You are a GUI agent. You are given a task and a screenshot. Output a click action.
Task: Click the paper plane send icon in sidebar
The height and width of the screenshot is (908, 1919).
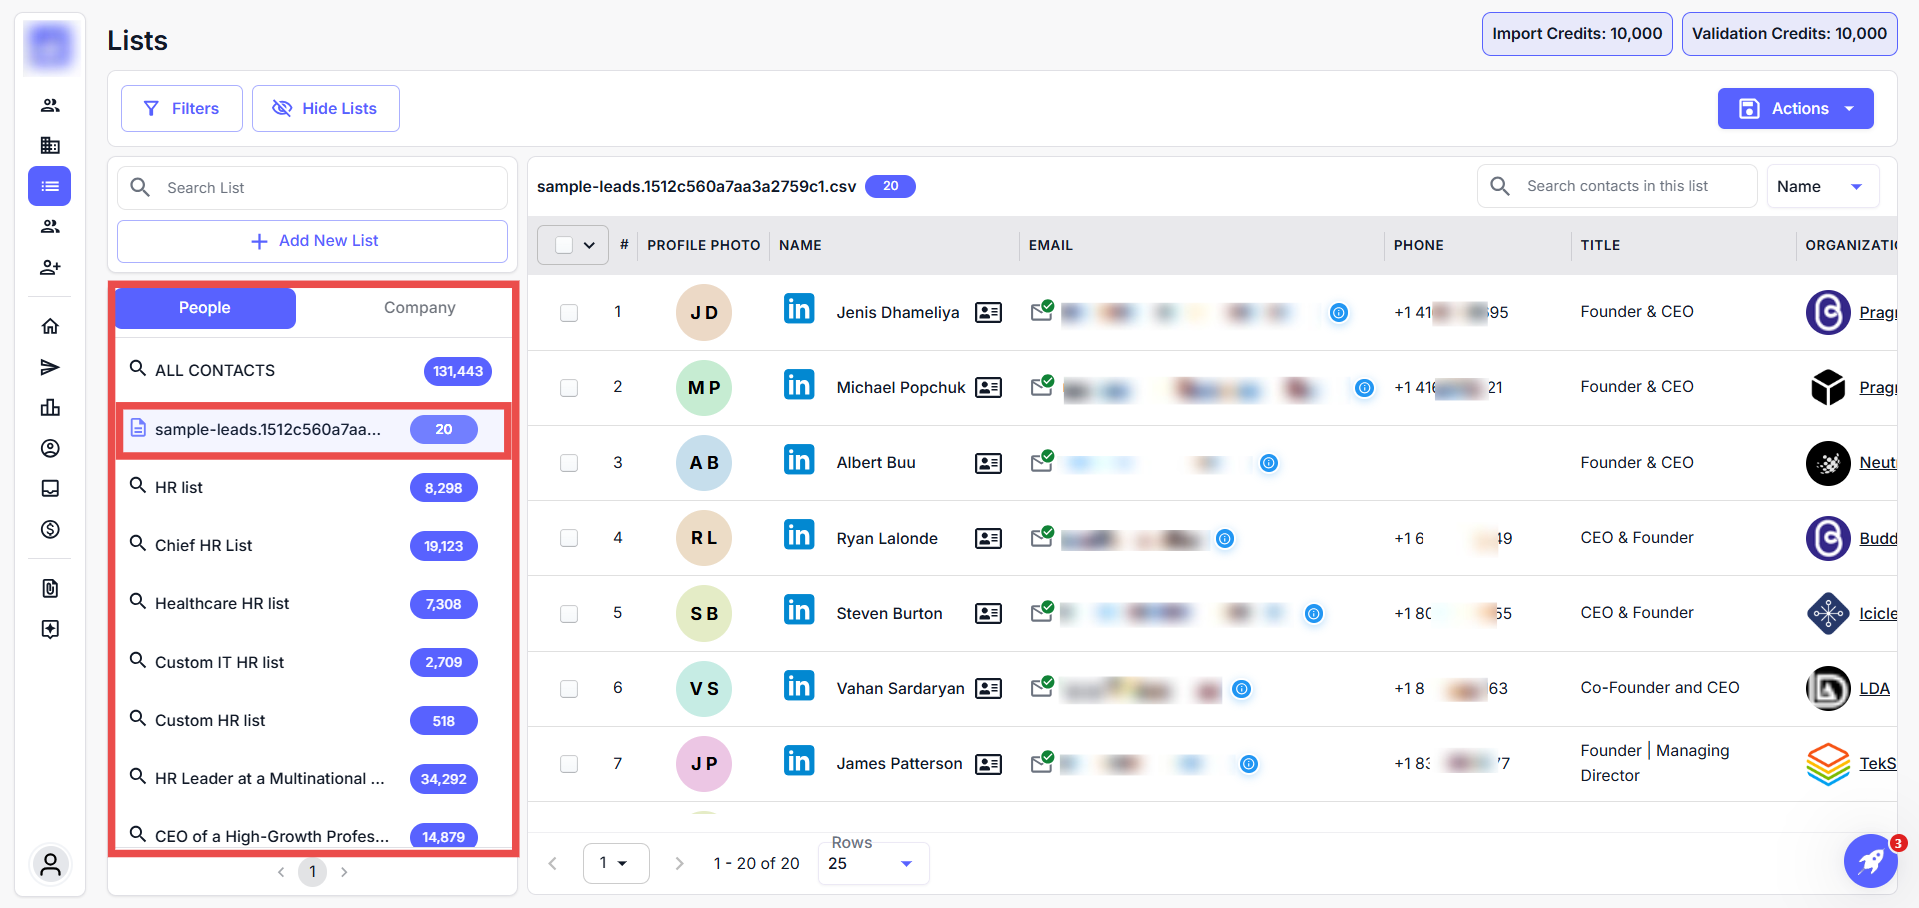pos(50,367)
